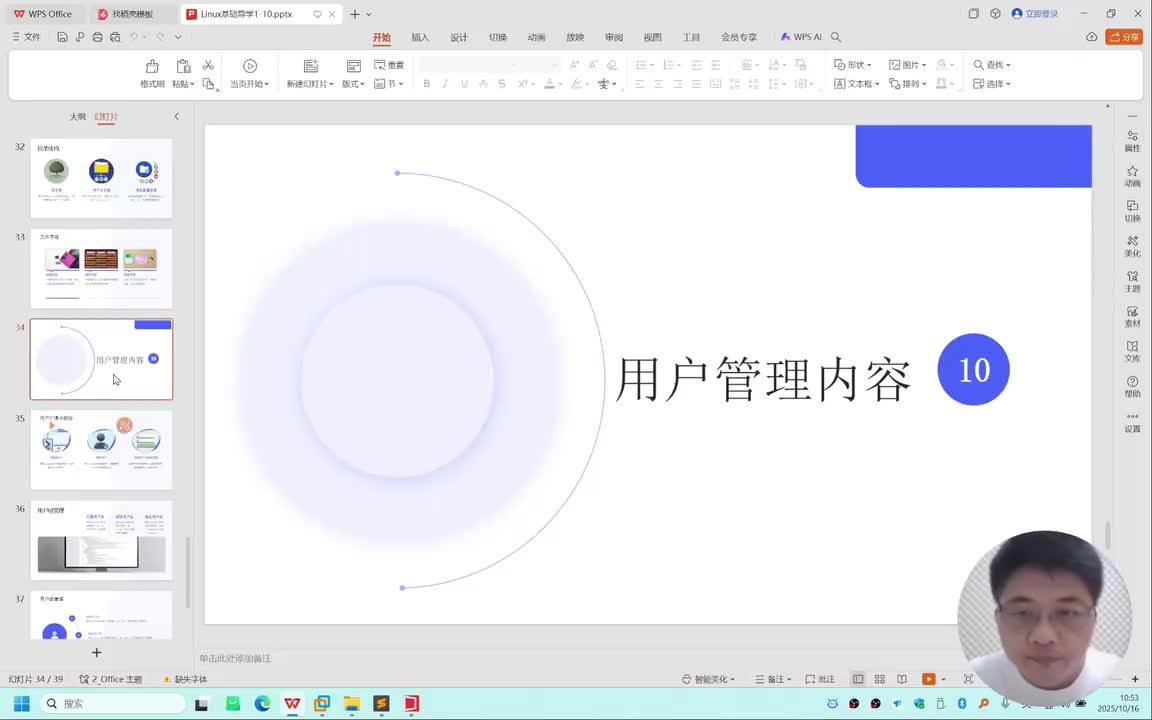Screen dimensions: 1152x720
Task: Switch slide panel to Slides (幻灯片) view
Action: click(x=106, y=117)
